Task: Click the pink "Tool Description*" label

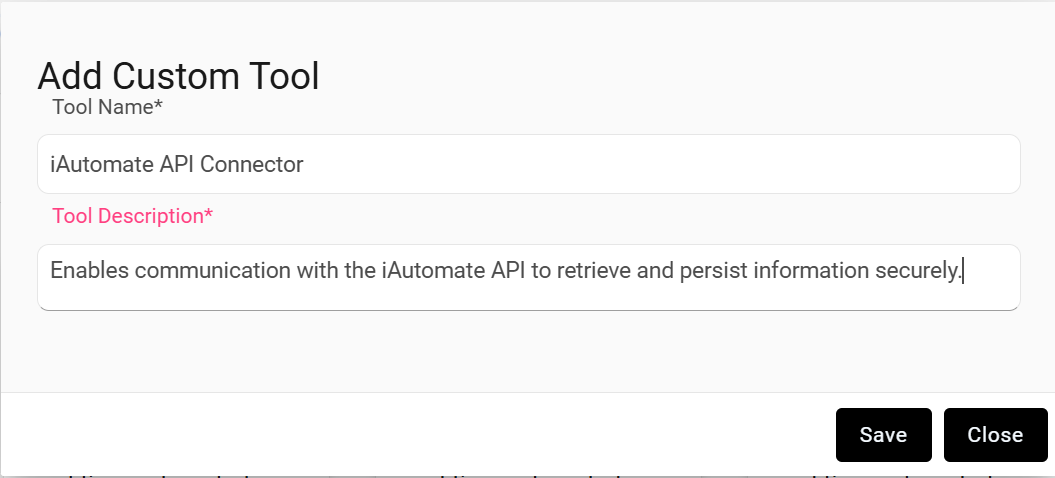Action: click(x=132, y=216)
